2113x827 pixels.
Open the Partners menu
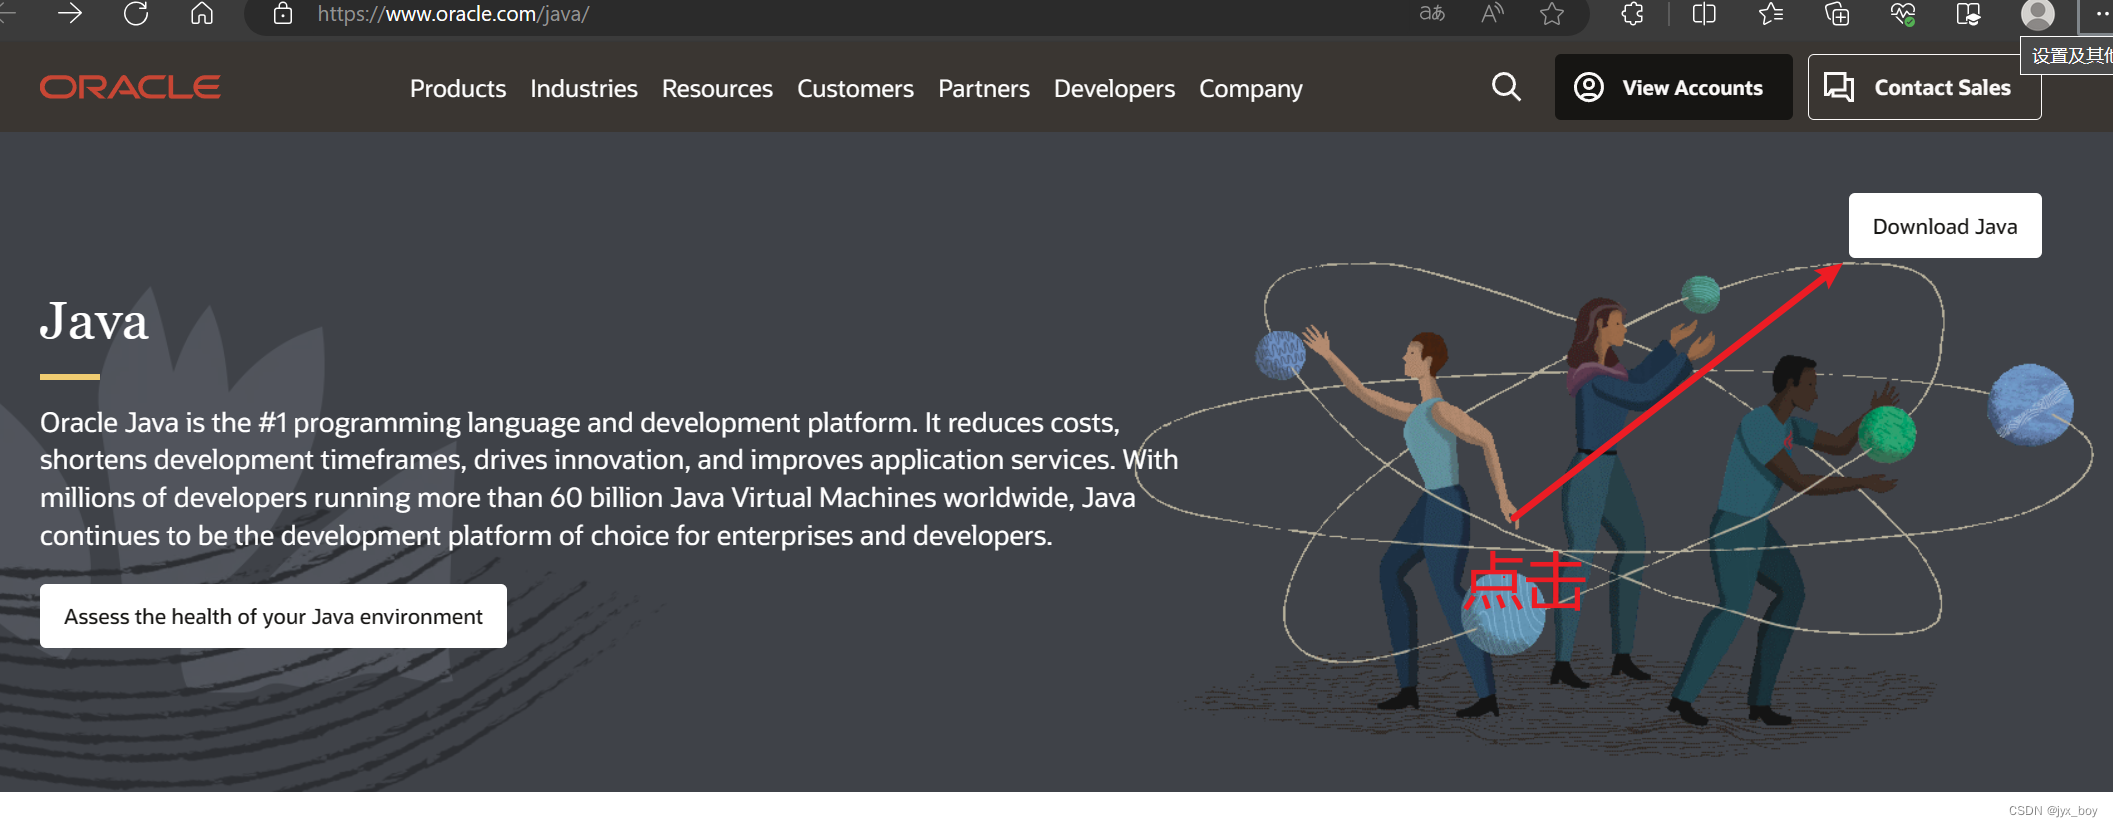click(984, 88)
